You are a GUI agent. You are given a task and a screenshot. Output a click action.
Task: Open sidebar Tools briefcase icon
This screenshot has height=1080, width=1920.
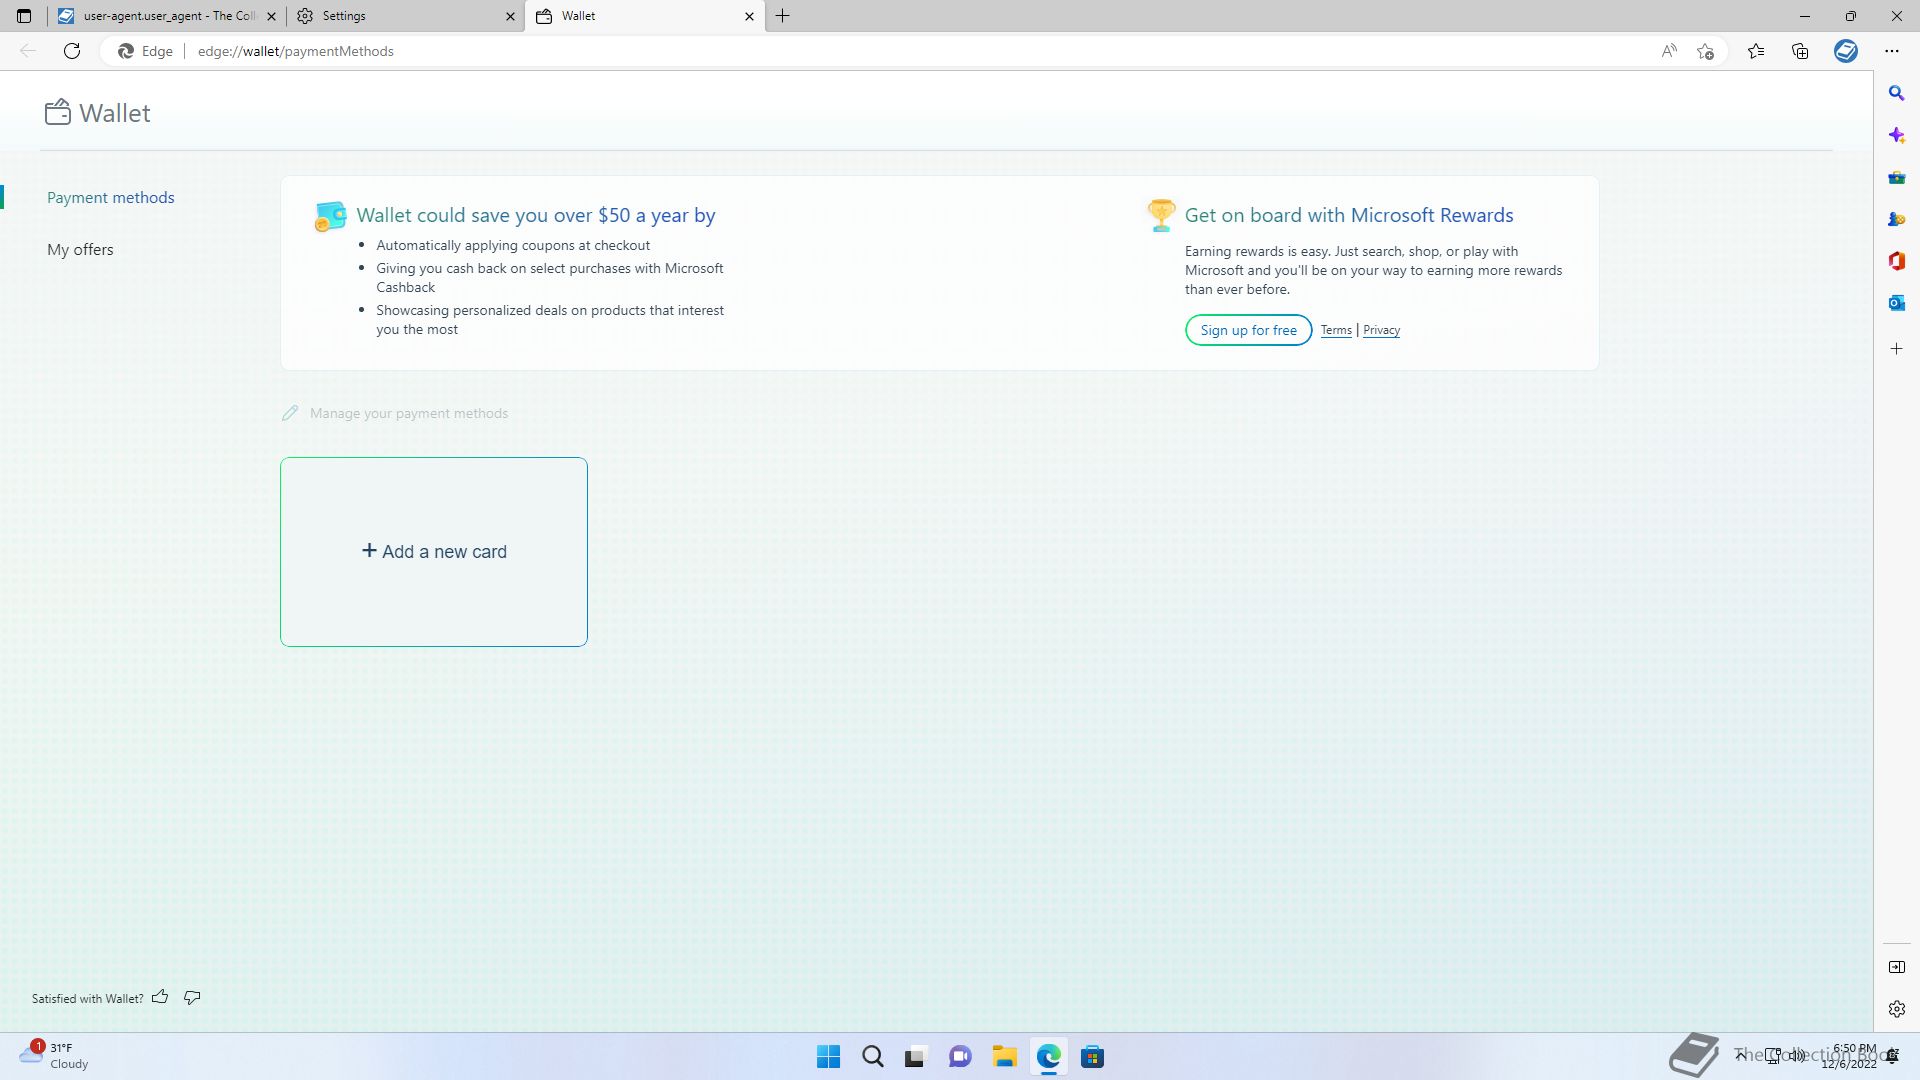click(1897, 178)
